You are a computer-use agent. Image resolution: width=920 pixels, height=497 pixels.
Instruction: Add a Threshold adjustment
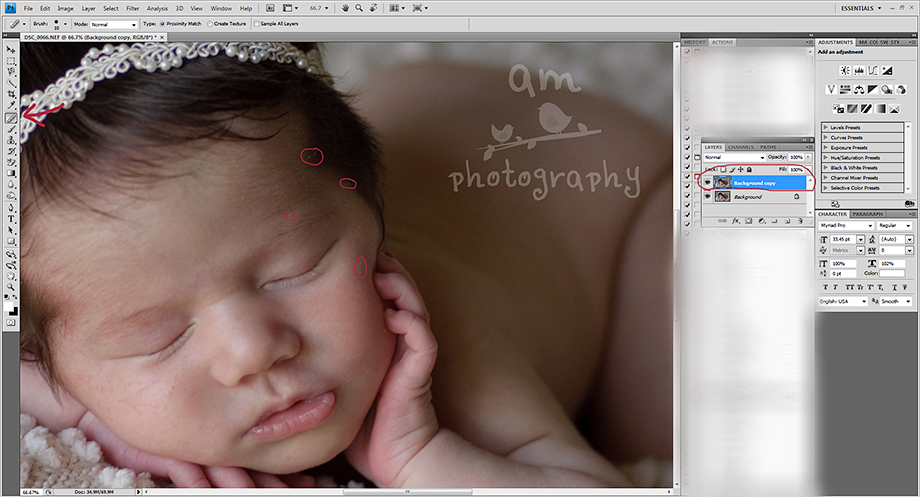click(x=866, y=109)
